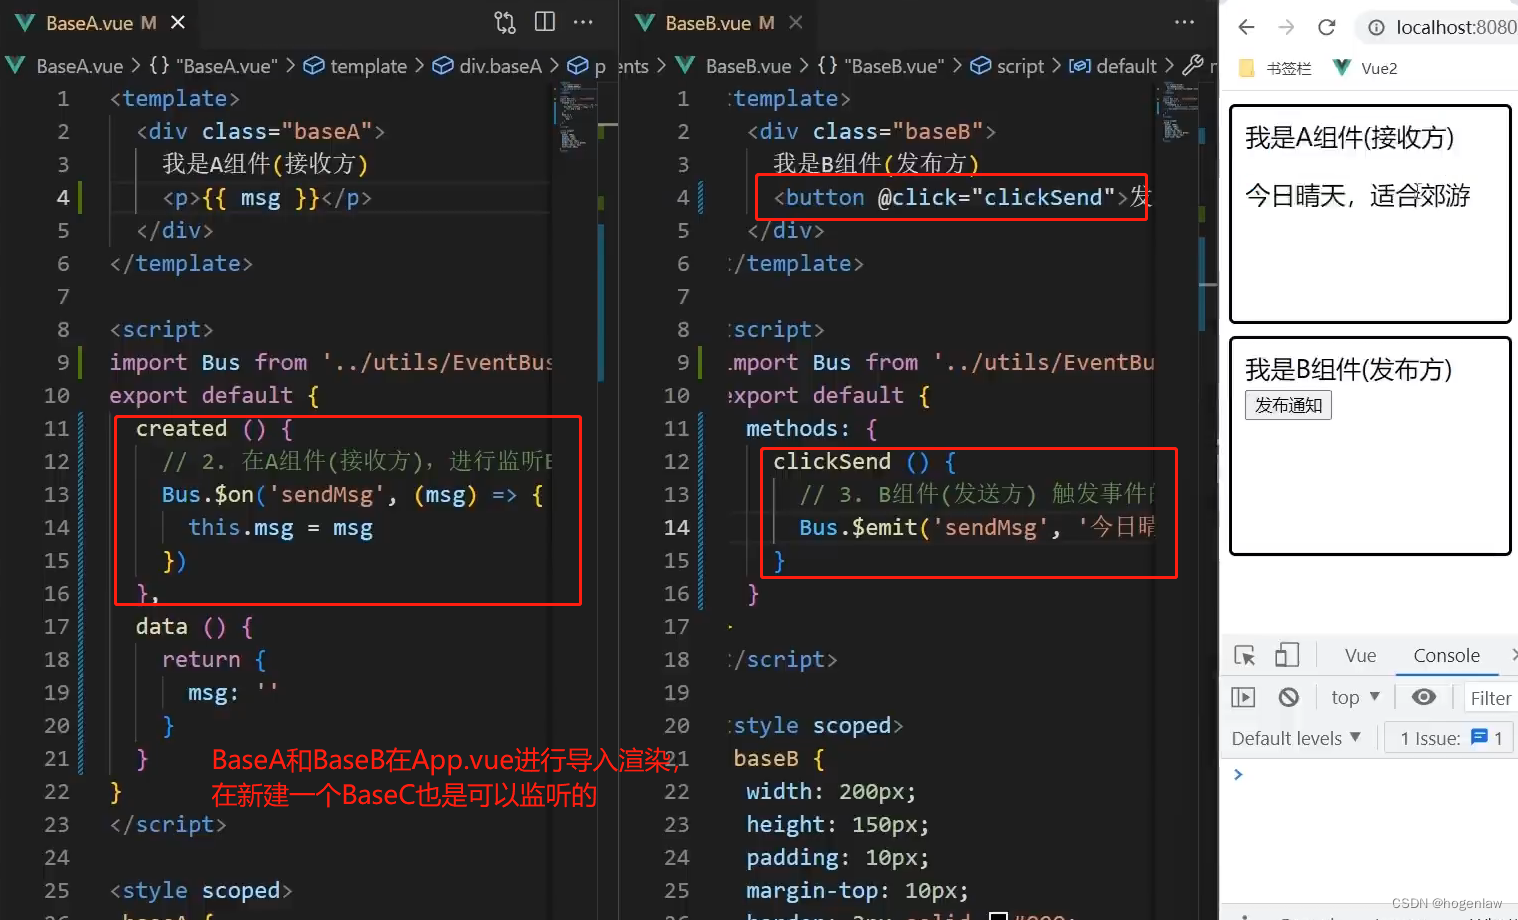Split the BaseA editor with the split icon
The image size is (1518, 920).
tap(545, 22)
